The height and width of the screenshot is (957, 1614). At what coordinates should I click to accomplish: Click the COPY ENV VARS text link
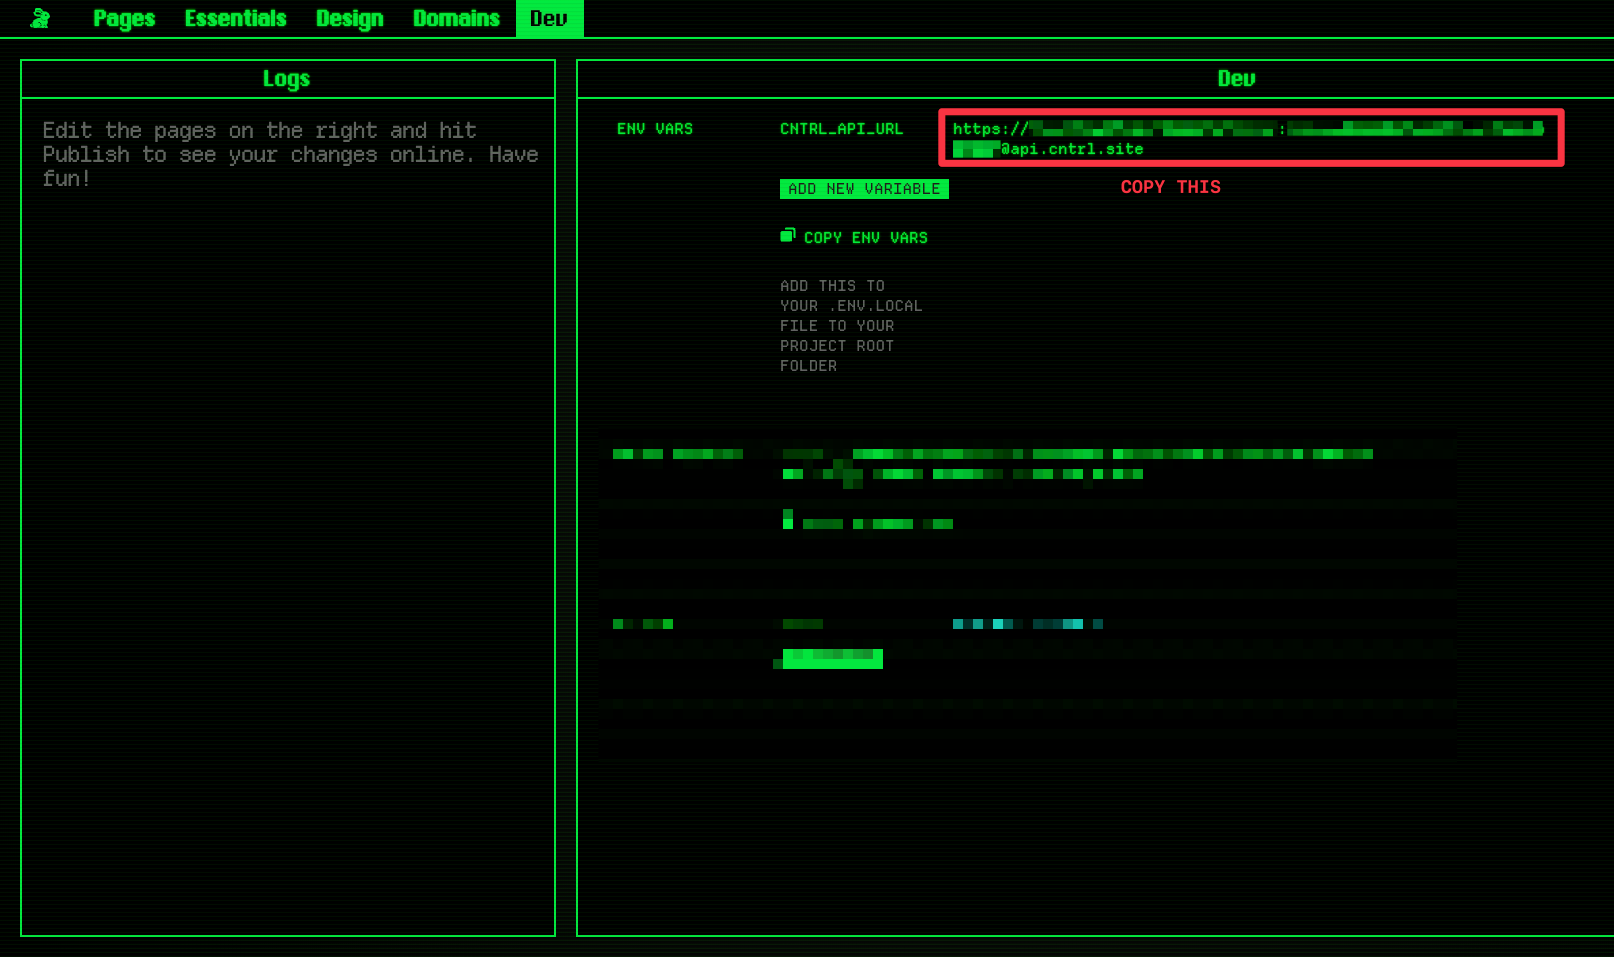[865, 238]
